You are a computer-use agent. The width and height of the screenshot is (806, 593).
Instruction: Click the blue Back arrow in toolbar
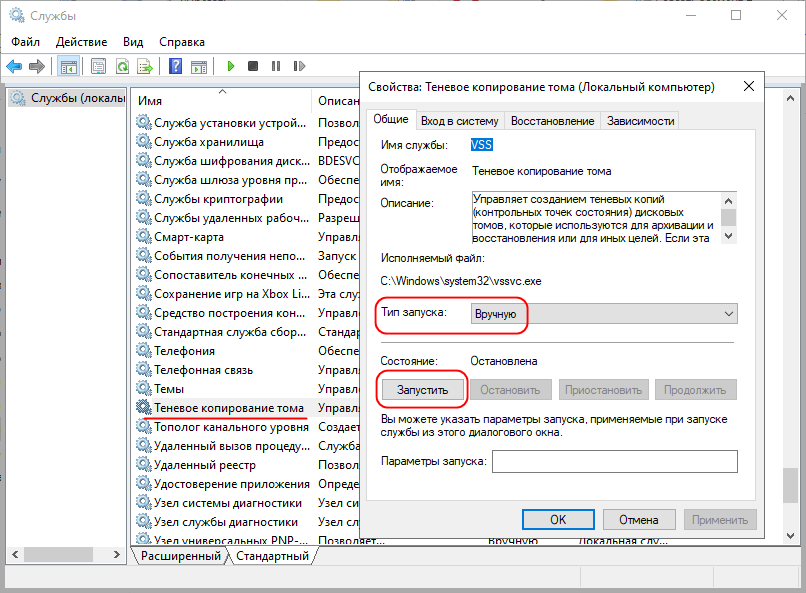point(14,66)
